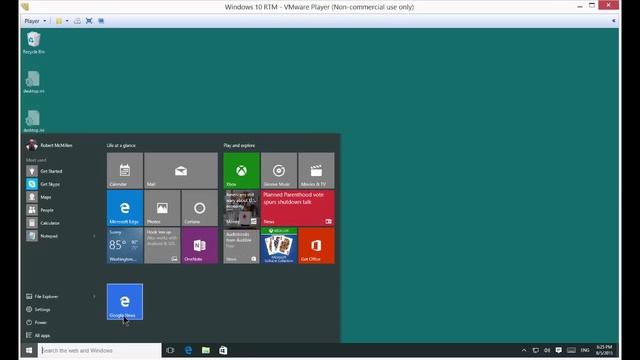This screenshot has height=360, width=640.
Task: Select the Recycle Bin desktop icon
Action: click(33, 43)
